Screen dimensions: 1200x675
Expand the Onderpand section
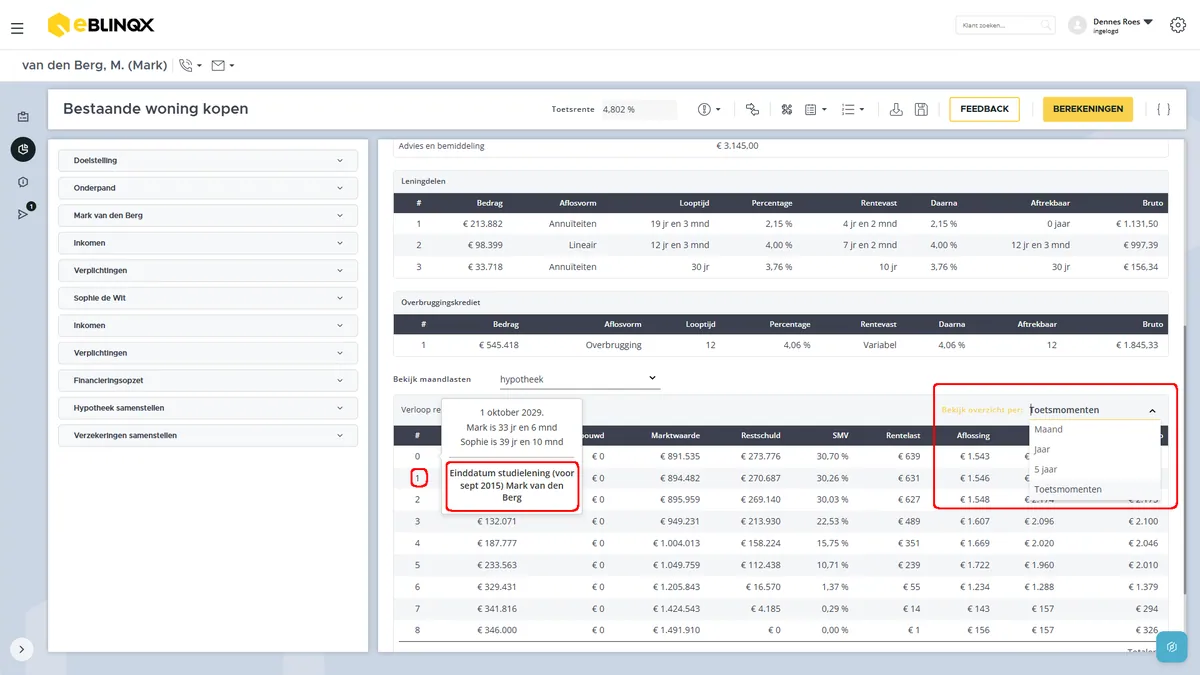pyautogui.click(x=208, y=188)
